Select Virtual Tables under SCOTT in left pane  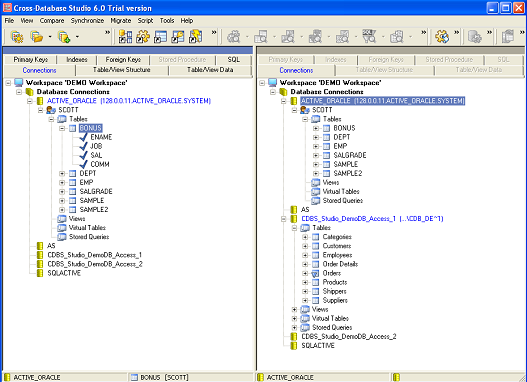point(87,228)
